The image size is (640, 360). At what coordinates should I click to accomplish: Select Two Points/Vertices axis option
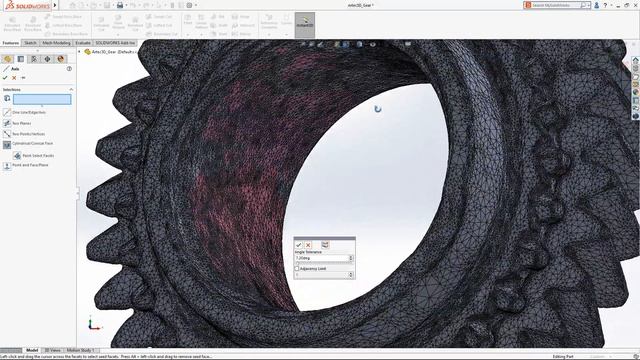point(24,134)
